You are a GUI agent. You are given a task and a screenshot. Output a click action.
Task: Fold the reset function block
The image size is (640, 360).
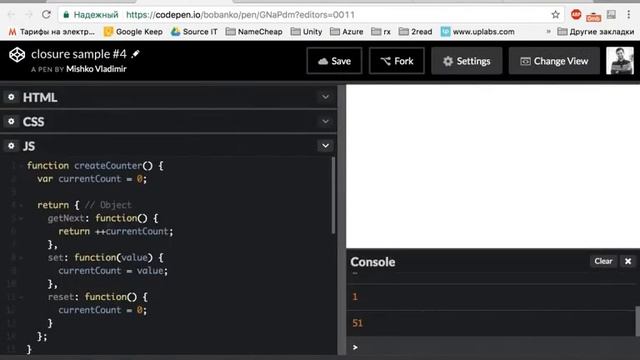pyautogui.click(x=21, y=297)
